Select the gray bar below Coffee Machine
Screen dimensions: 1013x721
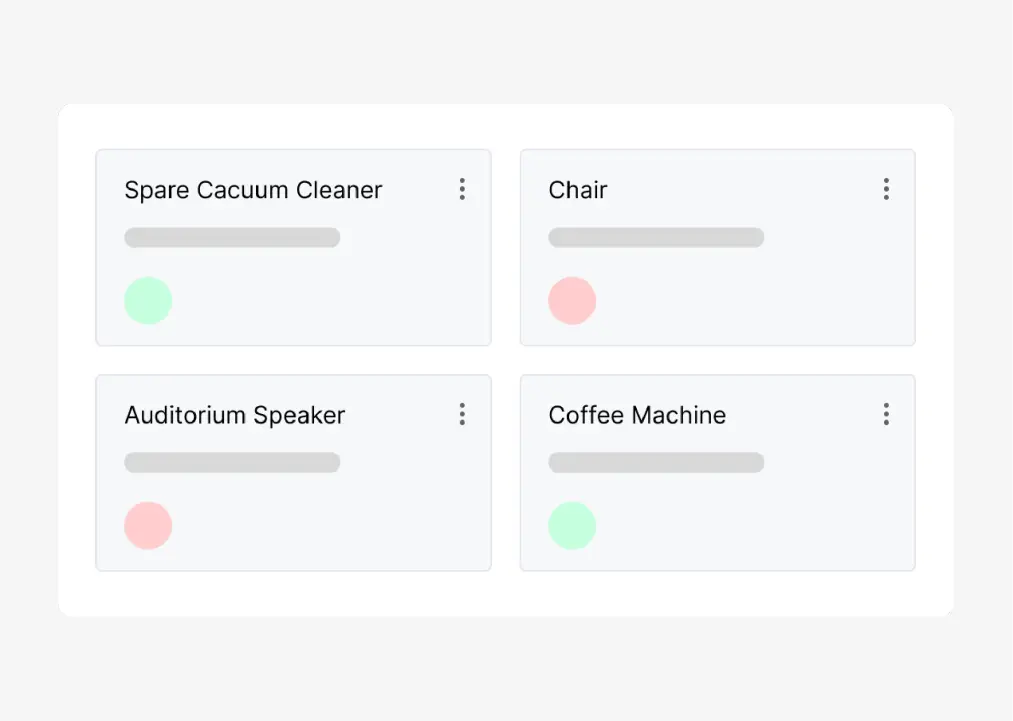click(x=656, y=463)
